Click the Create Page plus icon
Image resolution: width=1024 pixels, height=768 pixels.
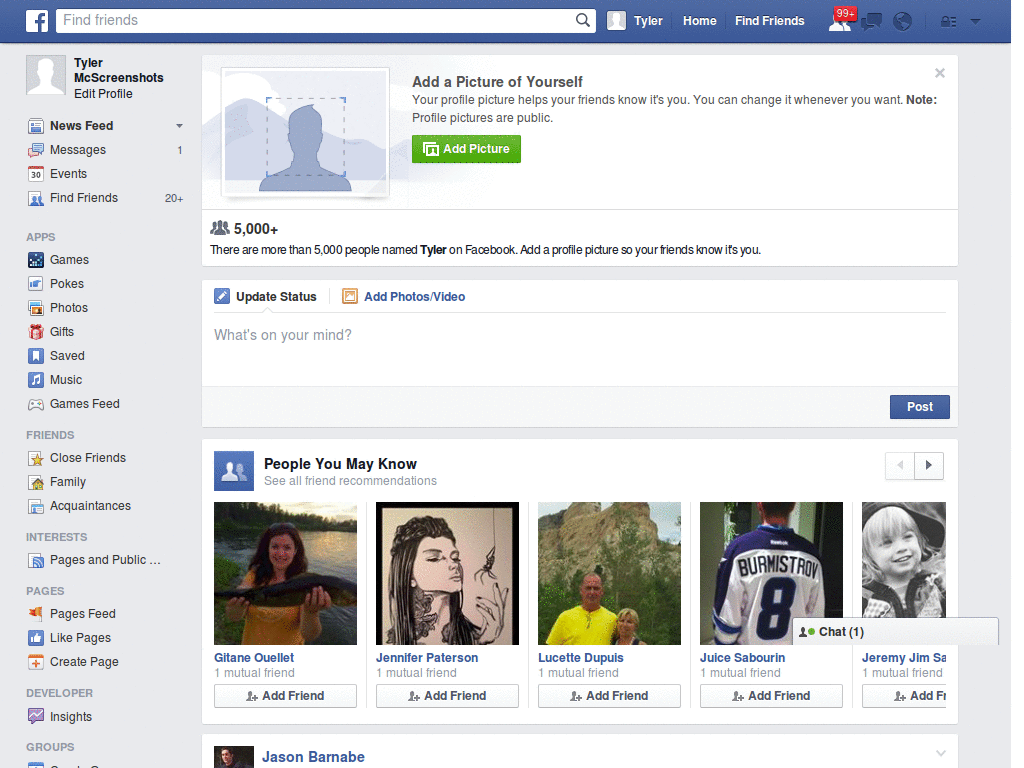(36, 662)
